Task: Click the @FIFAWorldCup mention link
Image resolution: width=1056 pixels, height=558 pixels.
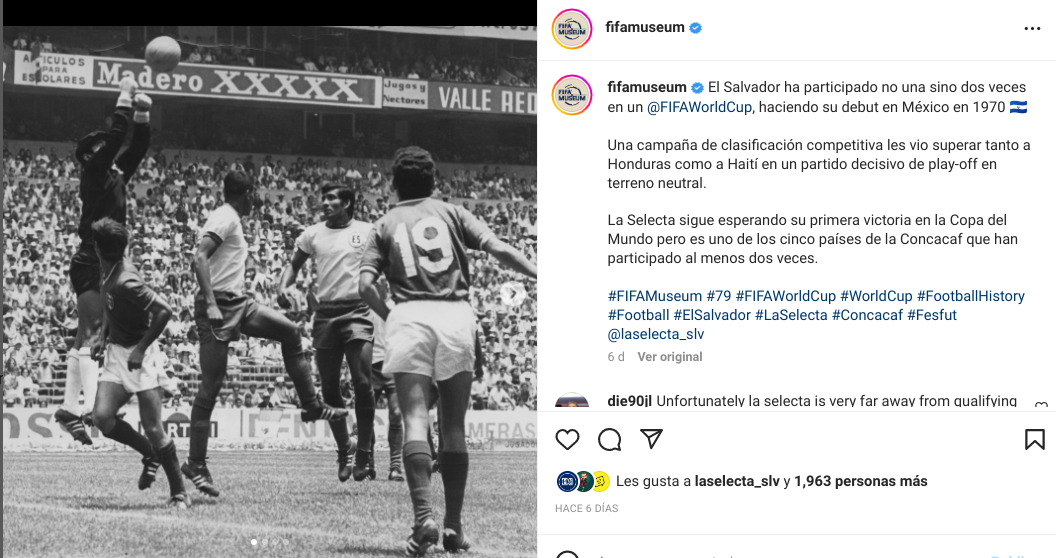Action: coord(699,107)
